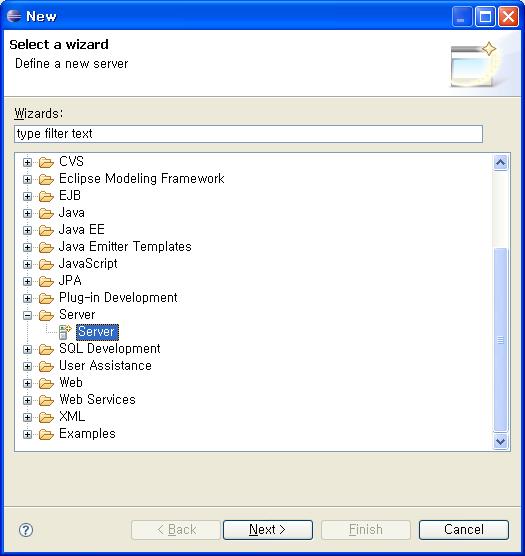This screenshot has height=556, width=525.
Task: Select the 'JPA' tree label
Action: coord(70,281)
